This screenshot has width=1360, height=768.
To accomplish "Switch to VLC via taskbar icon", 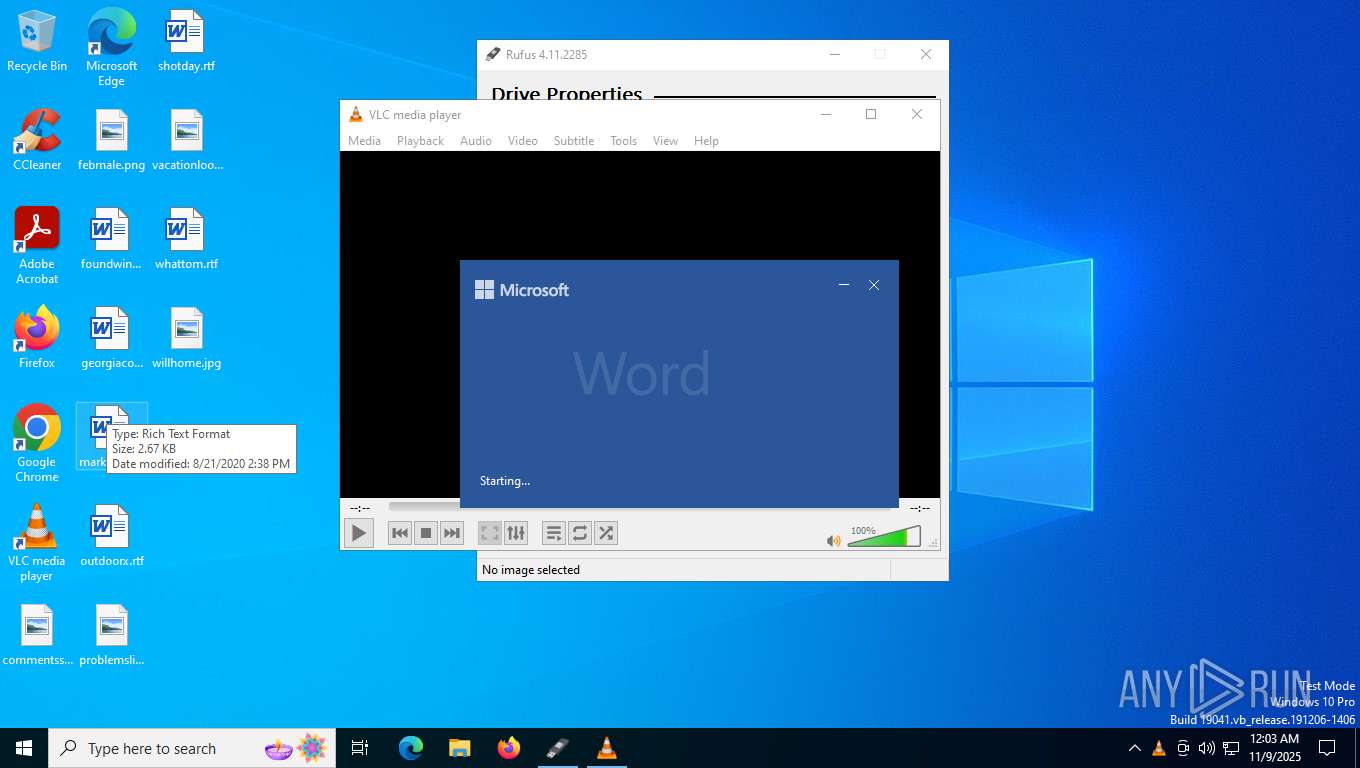I will [x=607, y=748].
